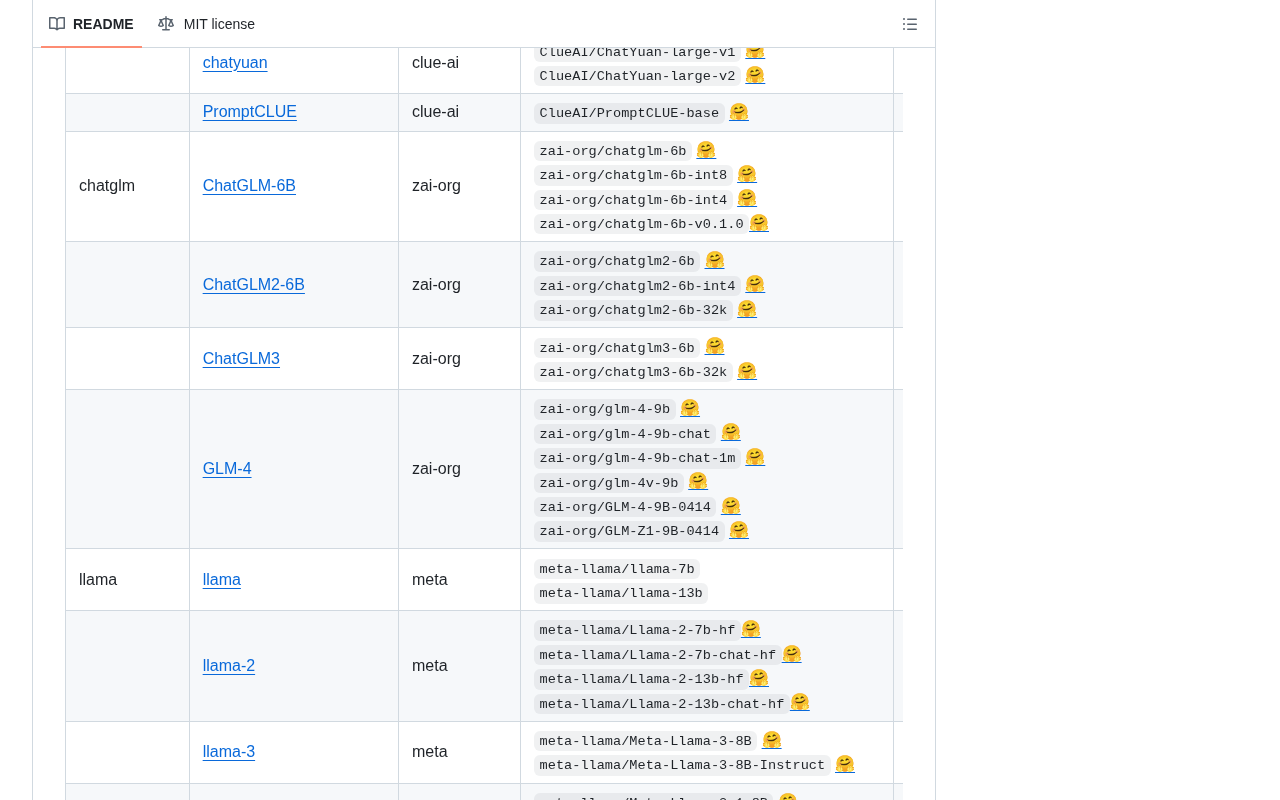The image size is (1280, 800).
Task: Select the 'meta-llama/llama-13b' code text
Action: click(621, 593)
